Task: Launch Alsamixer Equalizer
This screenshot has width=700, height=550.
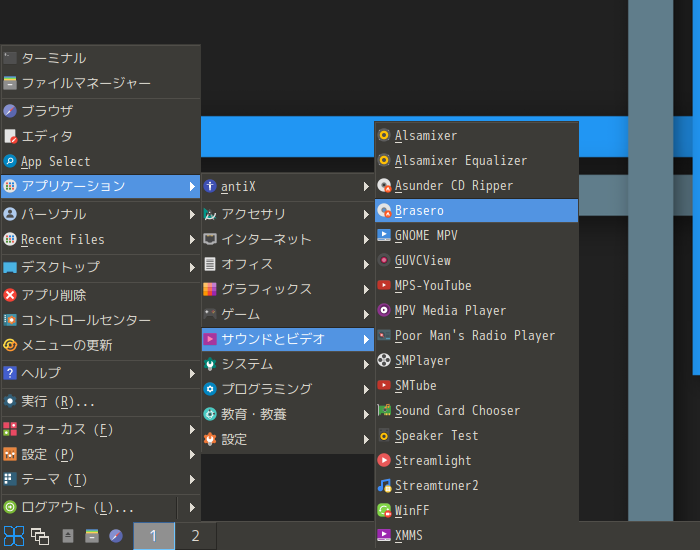Action: pos(477,160)
